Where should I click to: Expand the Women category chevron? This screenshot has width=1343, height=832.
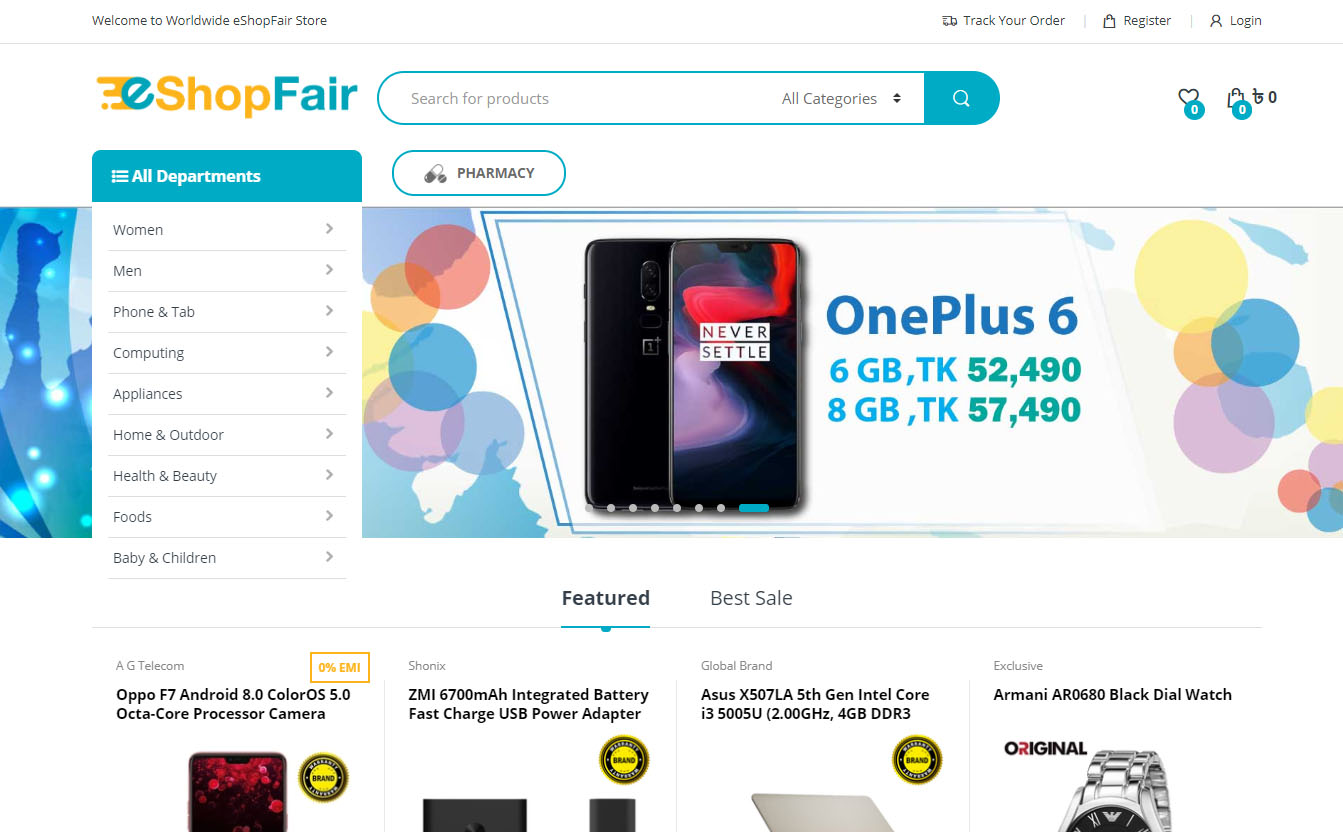coord(329,229)
